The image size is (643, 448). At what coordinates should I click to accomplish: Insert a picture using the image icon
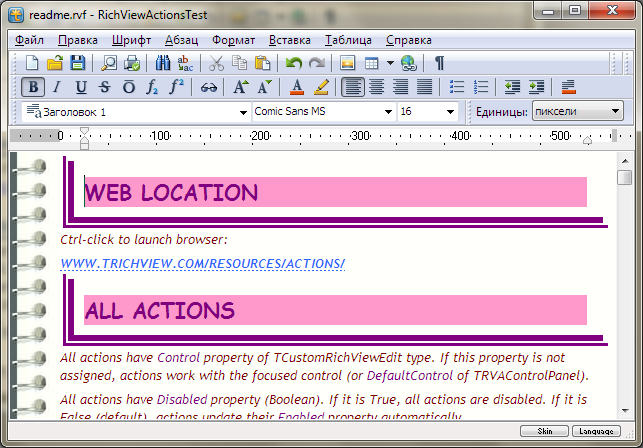coord(348,63)
